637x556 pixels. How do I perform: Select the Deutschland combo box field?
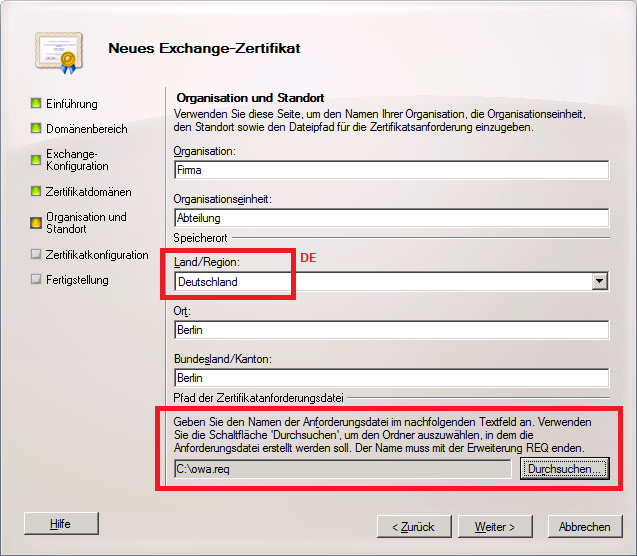coord(380,282)
